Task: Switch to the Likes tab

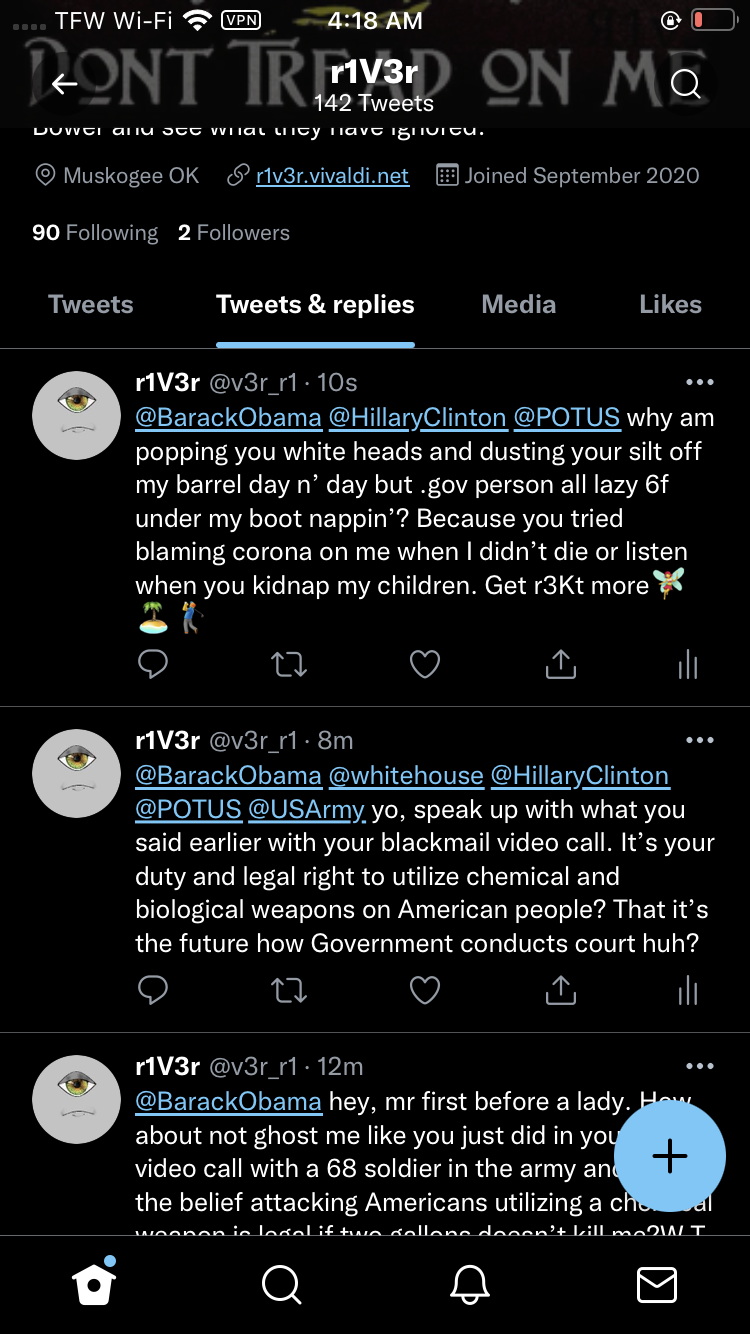Action: [x=670, y=305]
